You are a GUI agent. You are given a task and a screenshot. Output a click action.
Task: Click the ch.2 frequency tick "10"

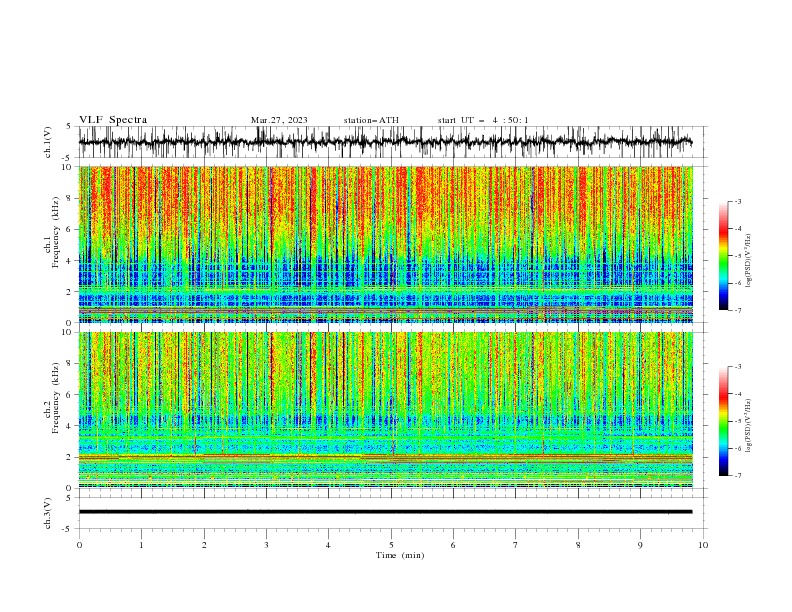click(66, 332)
